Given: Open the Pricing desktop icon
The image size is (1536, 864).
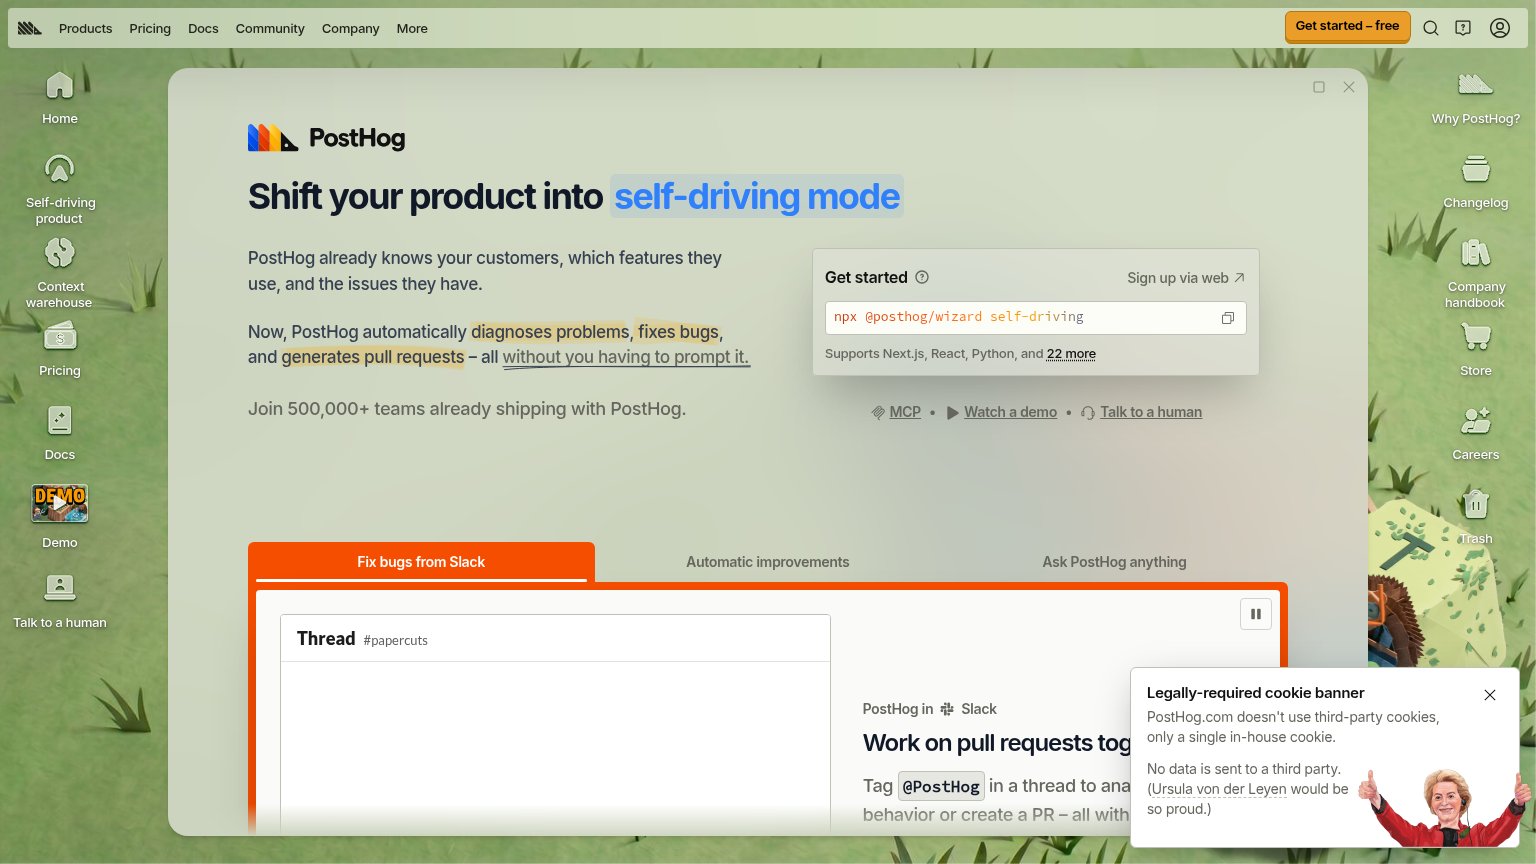Looking at the screenshot, I should (x=60, y=349).
